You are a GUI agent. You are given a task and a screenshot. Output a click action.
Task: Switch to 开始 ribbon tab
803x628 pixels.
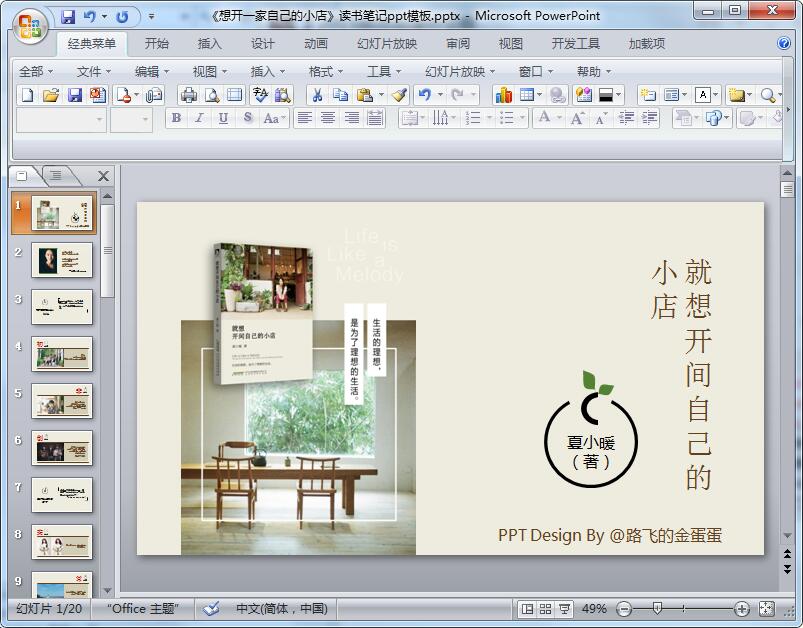coord(156,44)
